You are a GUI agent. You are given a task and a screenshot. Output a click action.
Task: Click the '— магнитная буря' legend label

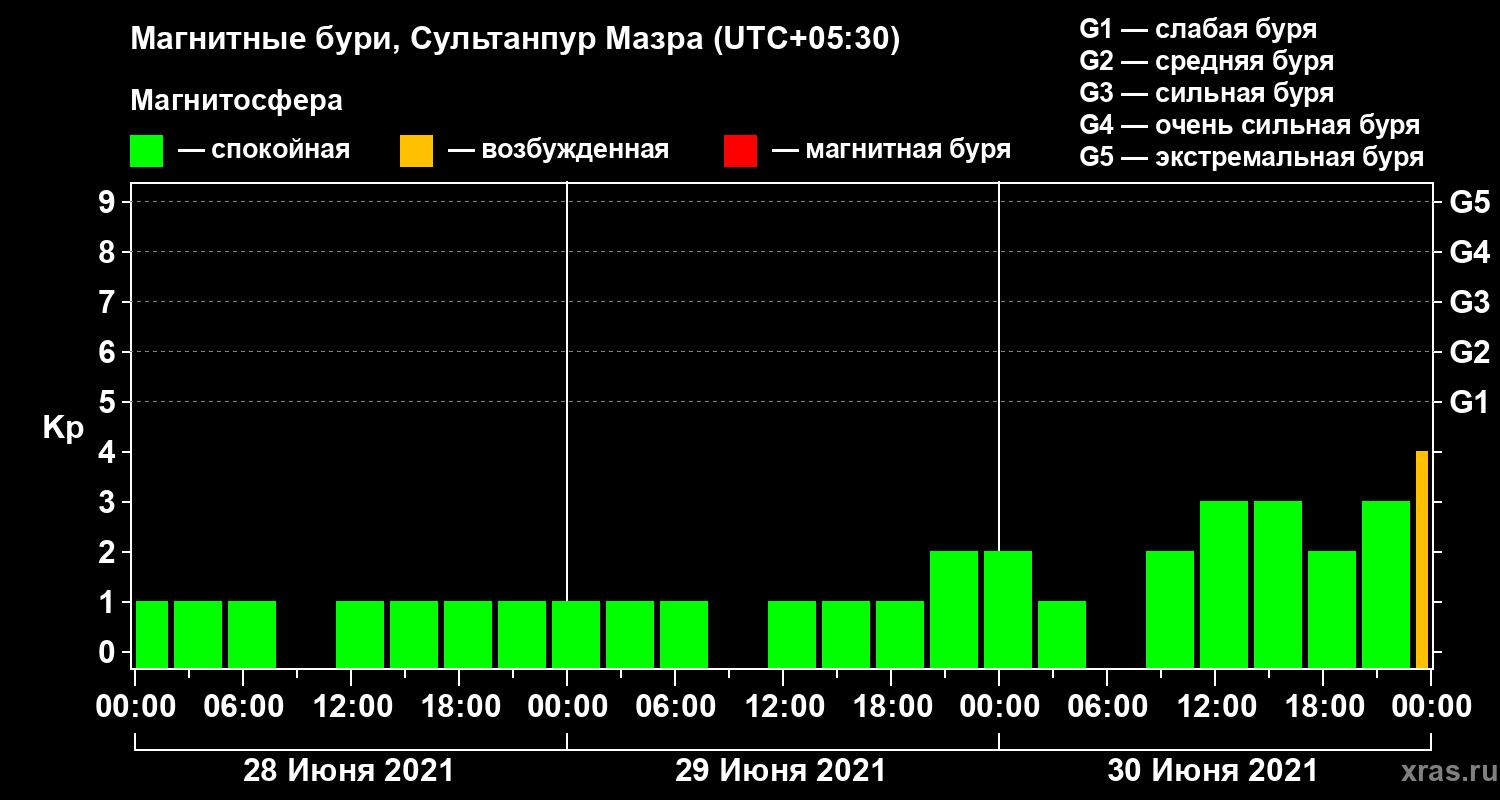click(891, 151)
